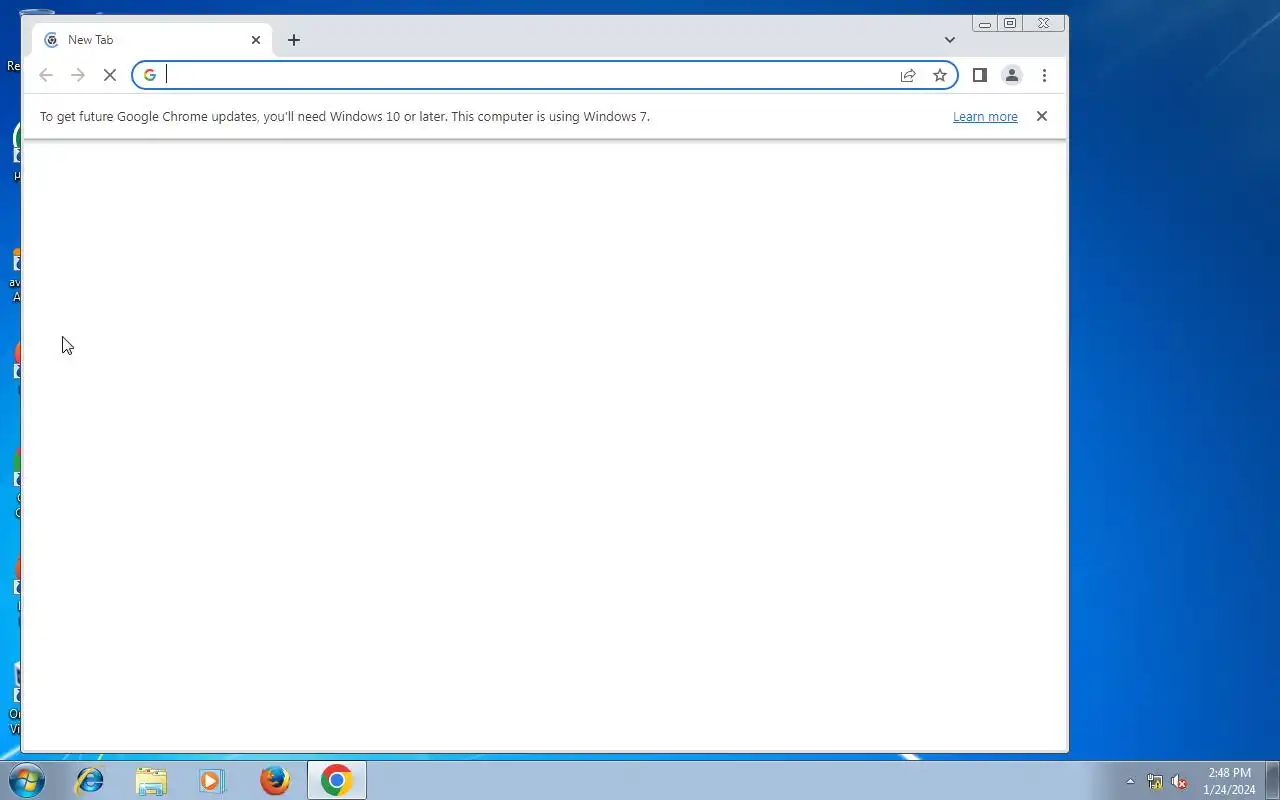
Task: Open muted volume tray icon
Action: [1180, 781]
